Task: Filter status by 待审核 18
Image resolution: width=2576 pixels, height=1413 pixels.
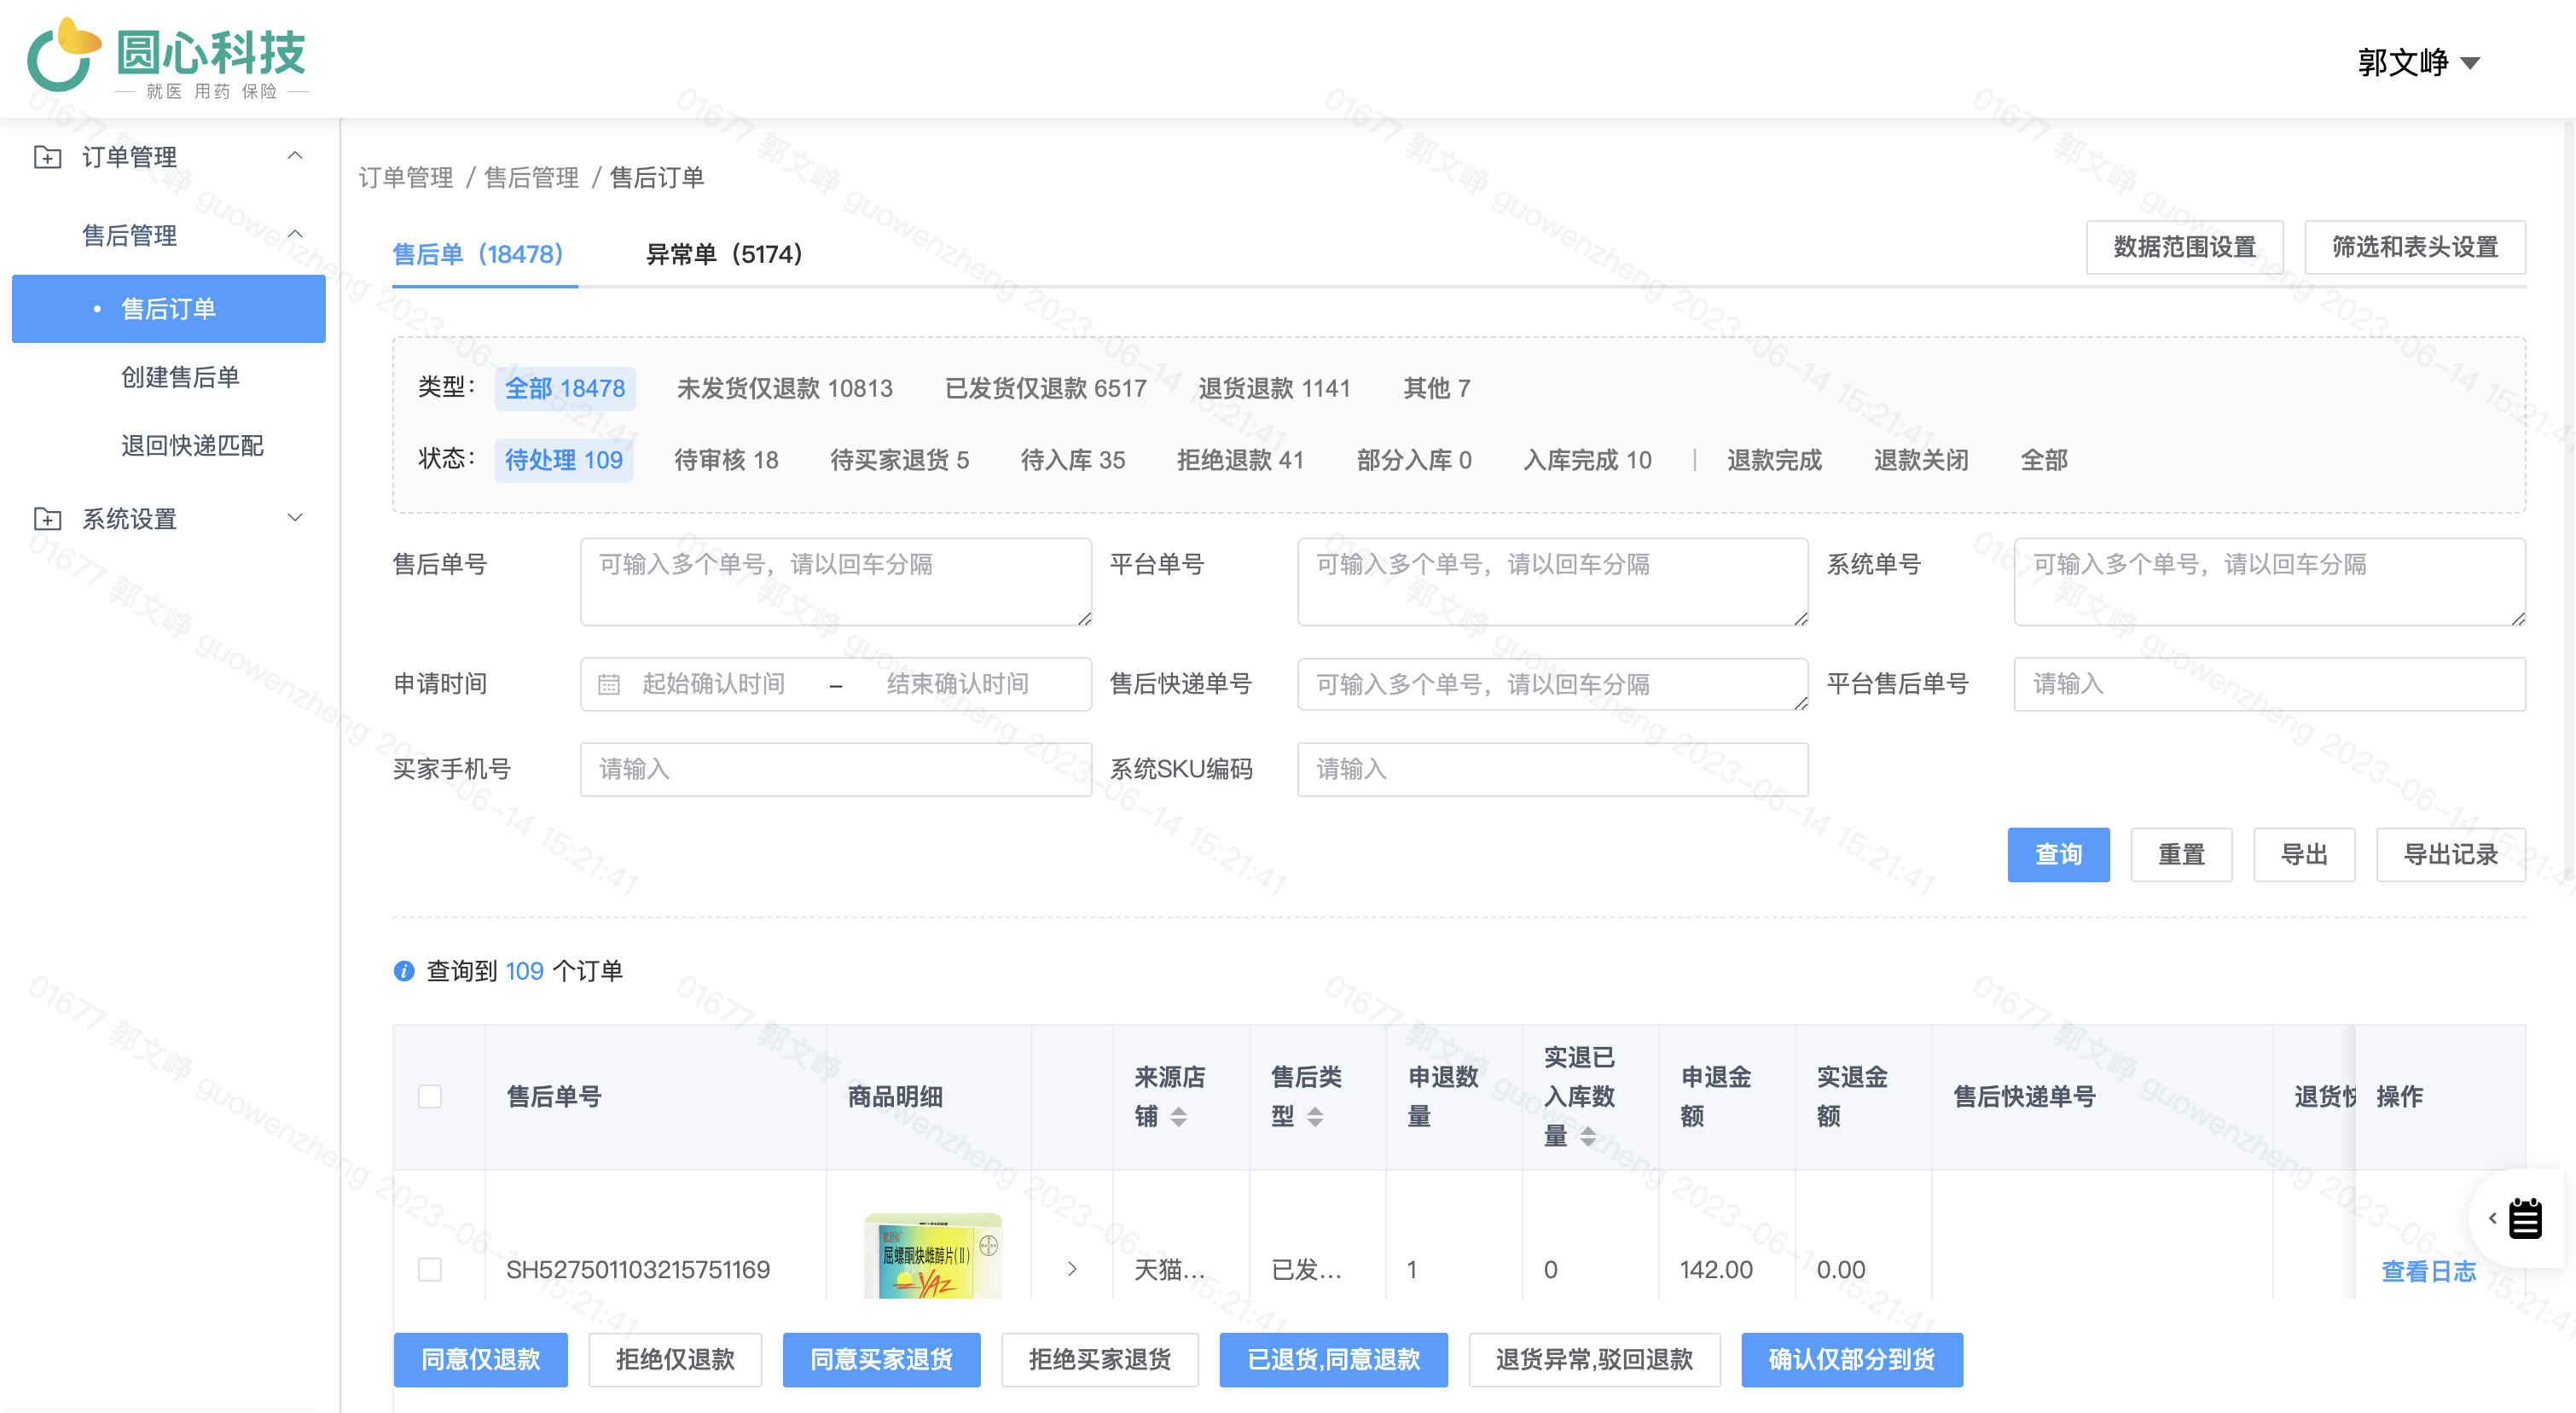Action: [726, 460]
